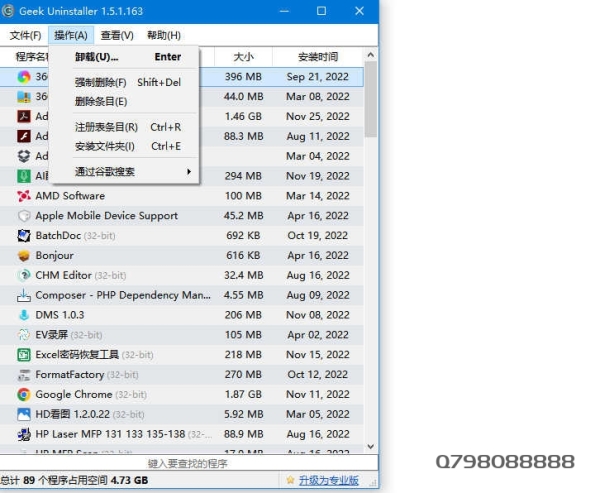The image size is (600, 493).
Task: Click the 692 KB size value
Action: (x=243, y=236)
